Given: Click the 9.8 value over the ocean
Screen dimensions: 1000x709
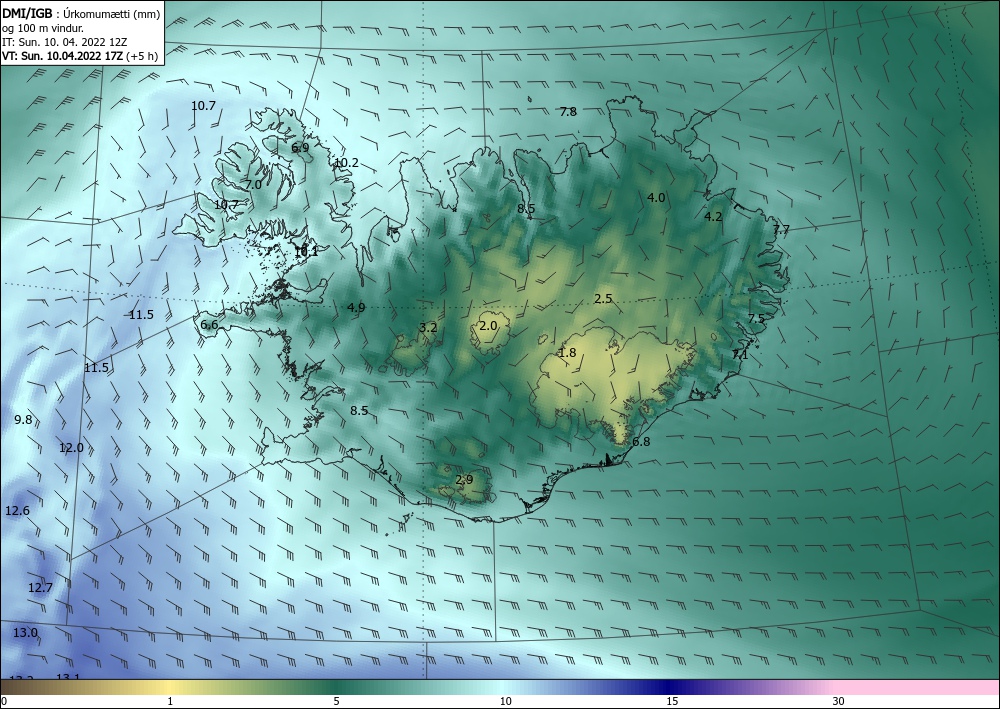Looking at the screenshot, I should (23, 420).
